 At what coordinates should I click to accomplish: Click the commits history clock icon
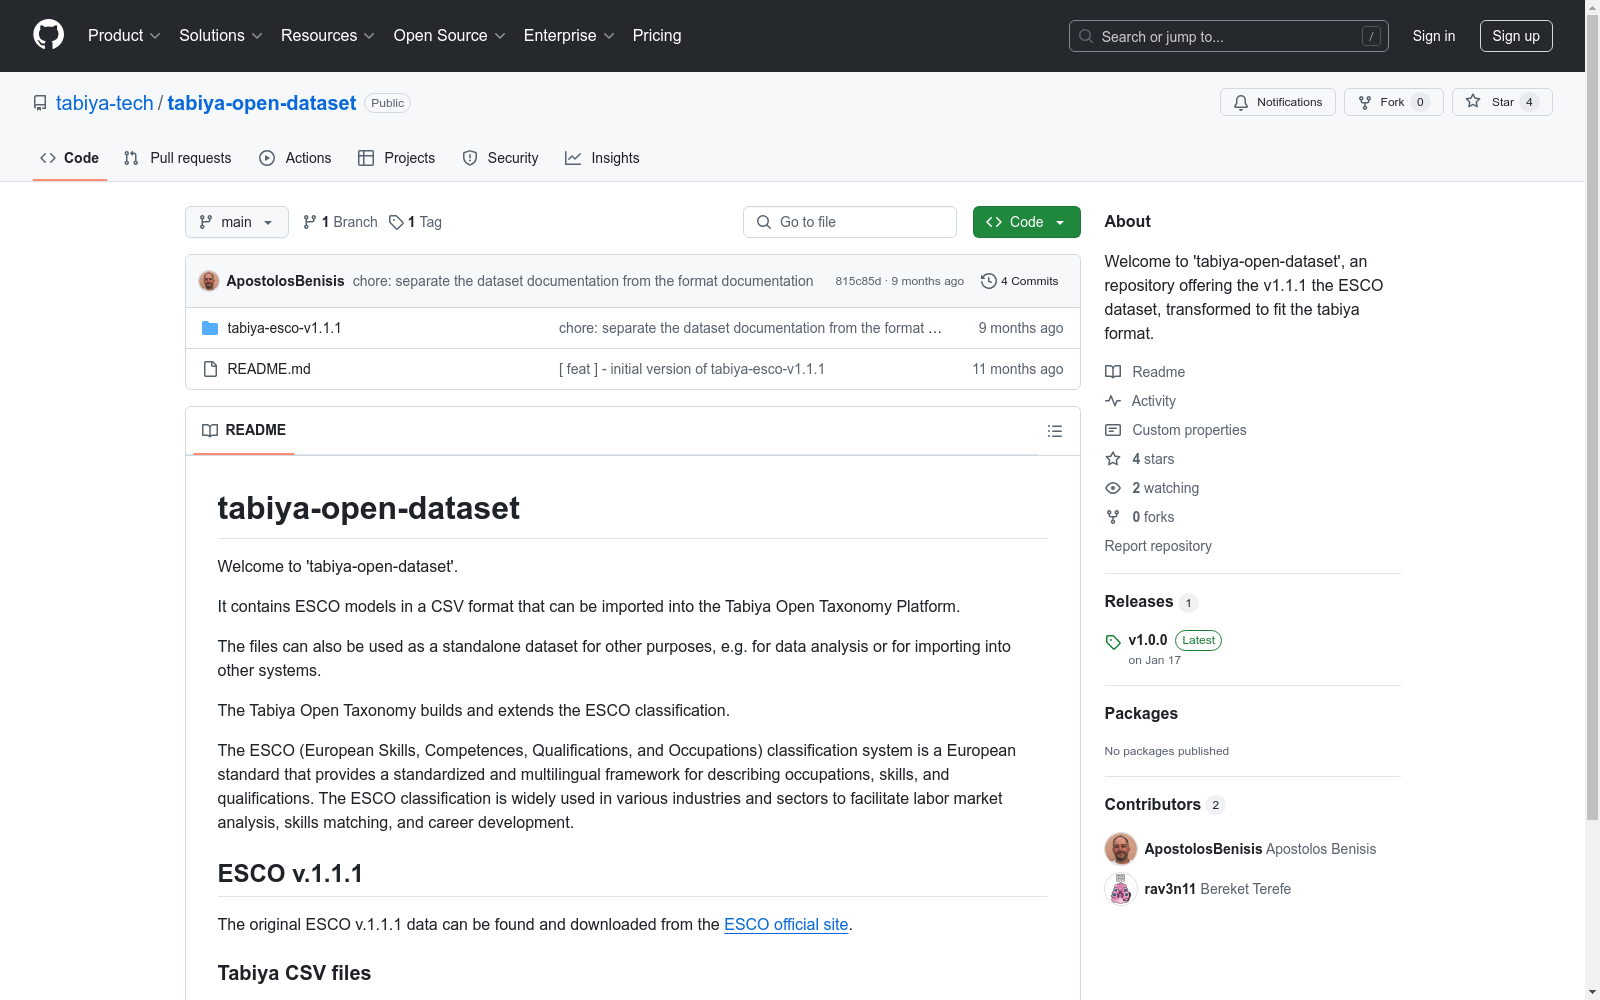(x=989, y=281)
